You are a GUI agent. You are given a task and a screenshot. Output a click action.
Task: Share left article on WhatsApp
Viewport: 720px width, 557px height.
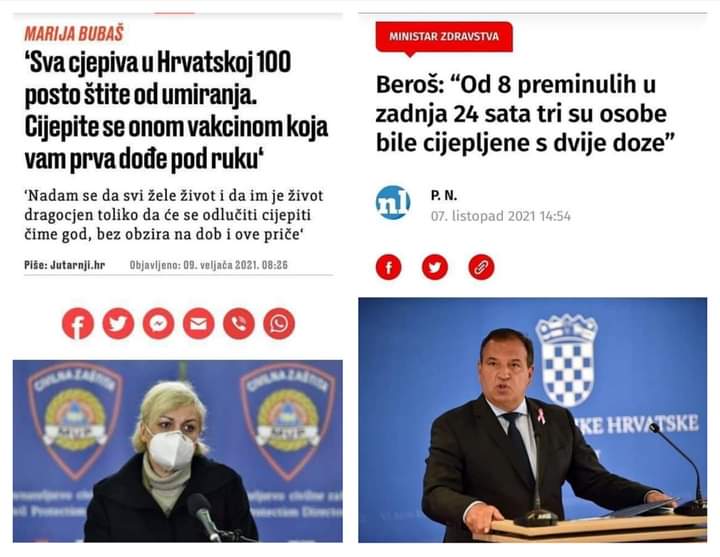pyautogui.click(x=279, y=324)
